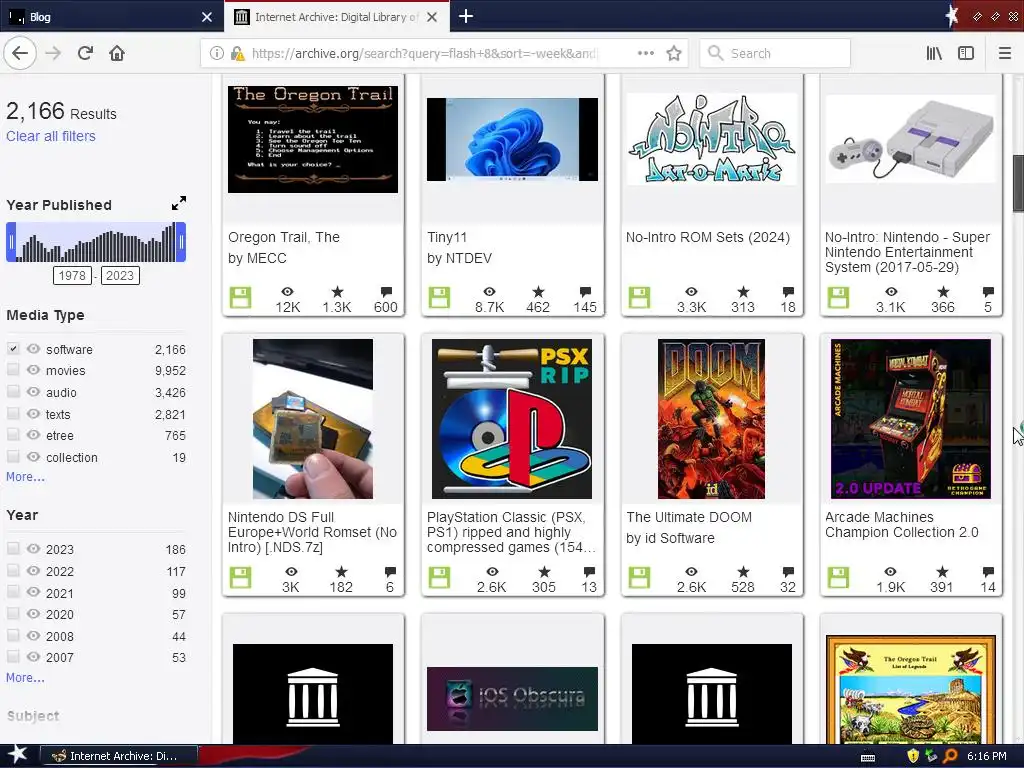Open the start menu star icon in taskbar

[x=18, y=755]
